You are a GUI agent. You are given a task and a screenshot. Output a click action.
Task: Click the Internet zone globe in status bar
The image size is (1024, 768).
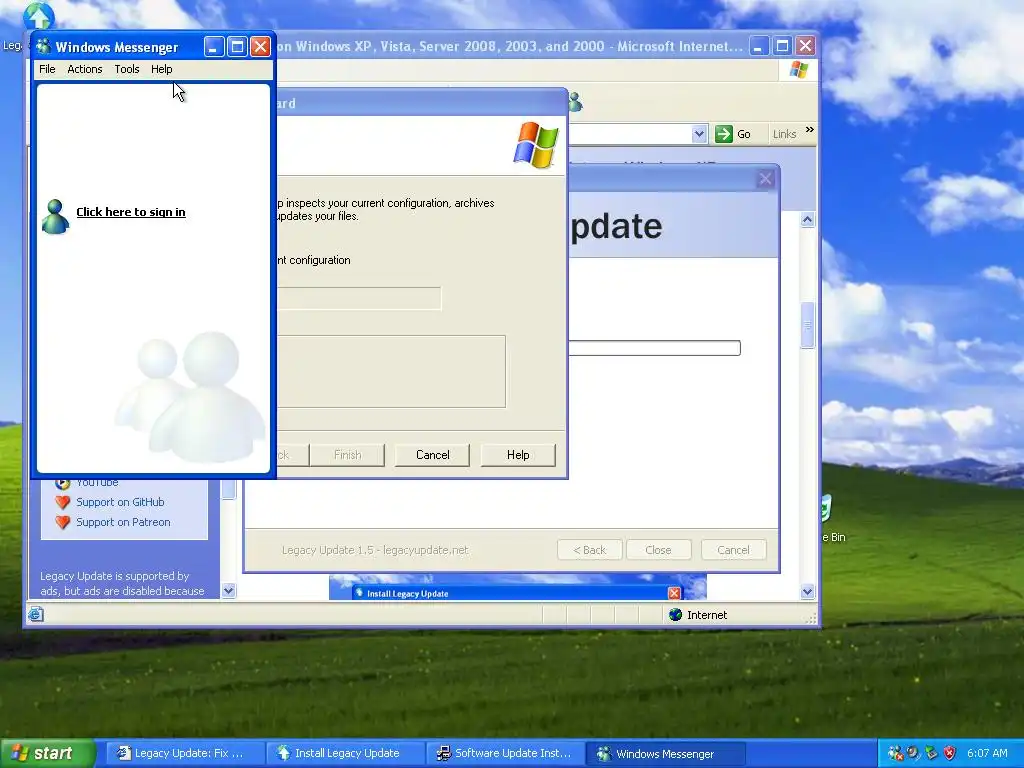point(675,615)
